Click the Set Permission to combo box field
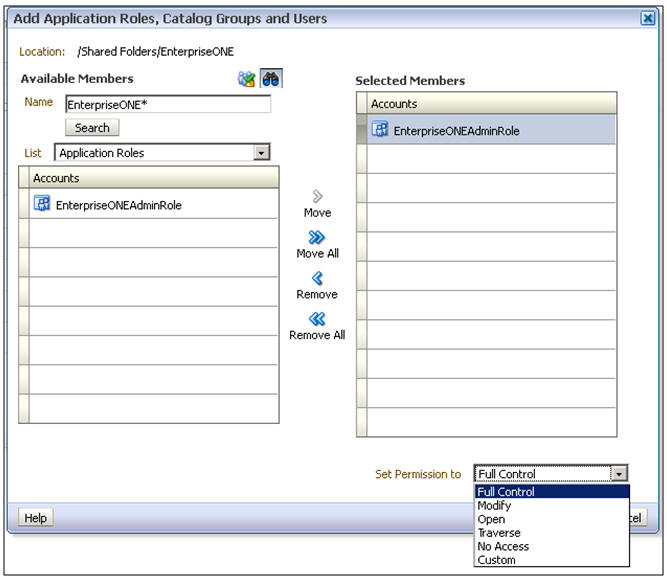The image size is (667, 578). pyautogui.click(x=551, y=474)
